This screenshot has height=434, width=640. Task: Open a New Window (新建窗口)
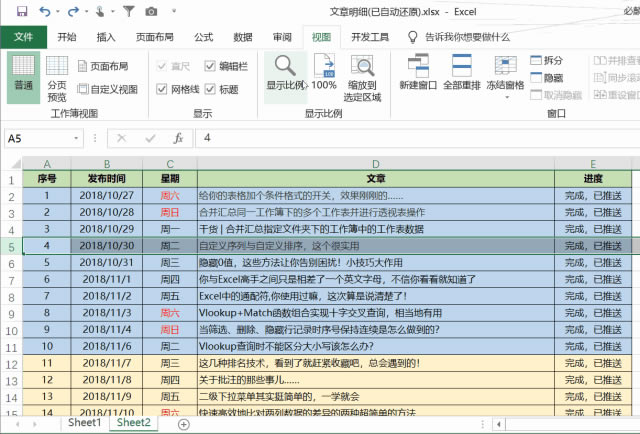(x=418, y=73)
